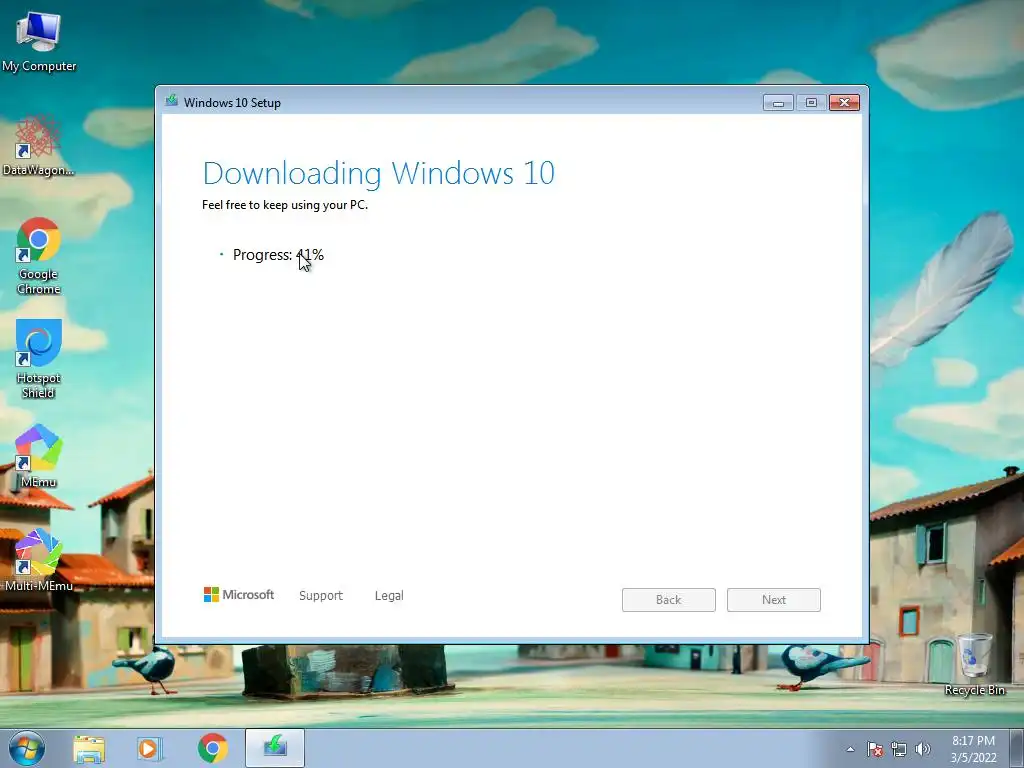Select the Recycle Bin desktop icon
The width and height of the screenshot is (1024, 768).
click(x=974, y=665)
